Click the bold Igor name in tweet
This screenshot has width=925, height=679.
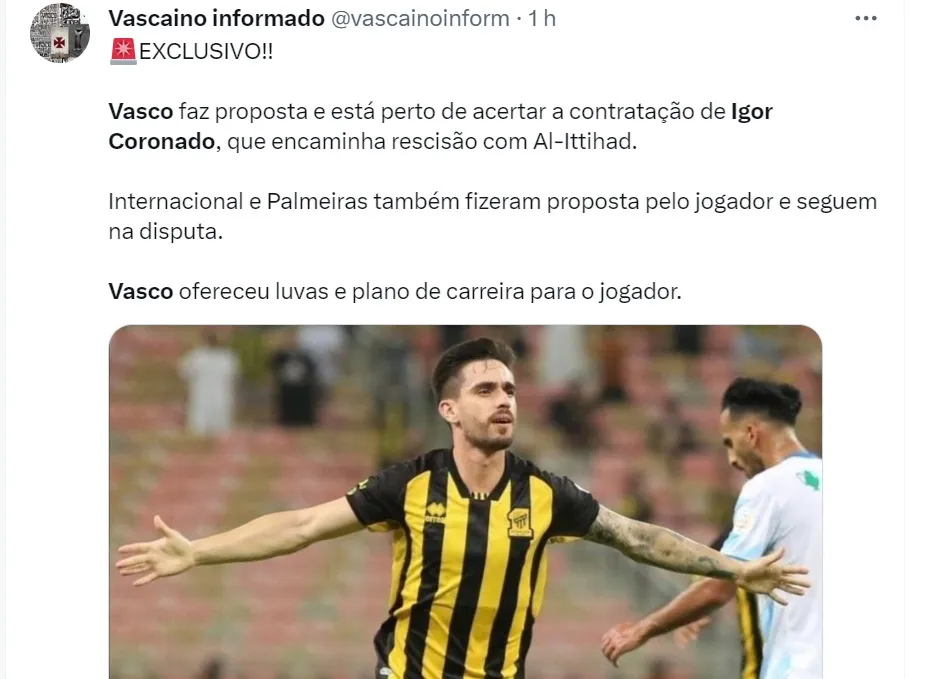coord(752,111)
